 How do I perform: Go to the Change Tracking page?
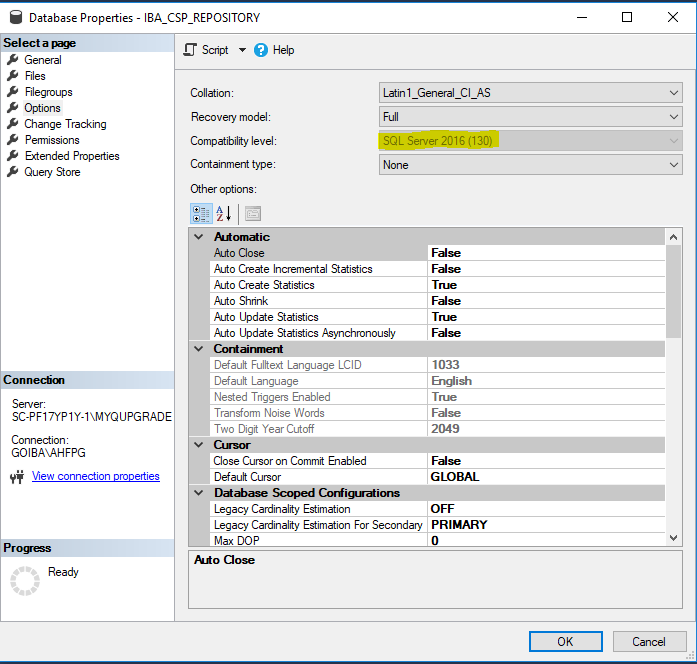[x=65, y=124]
